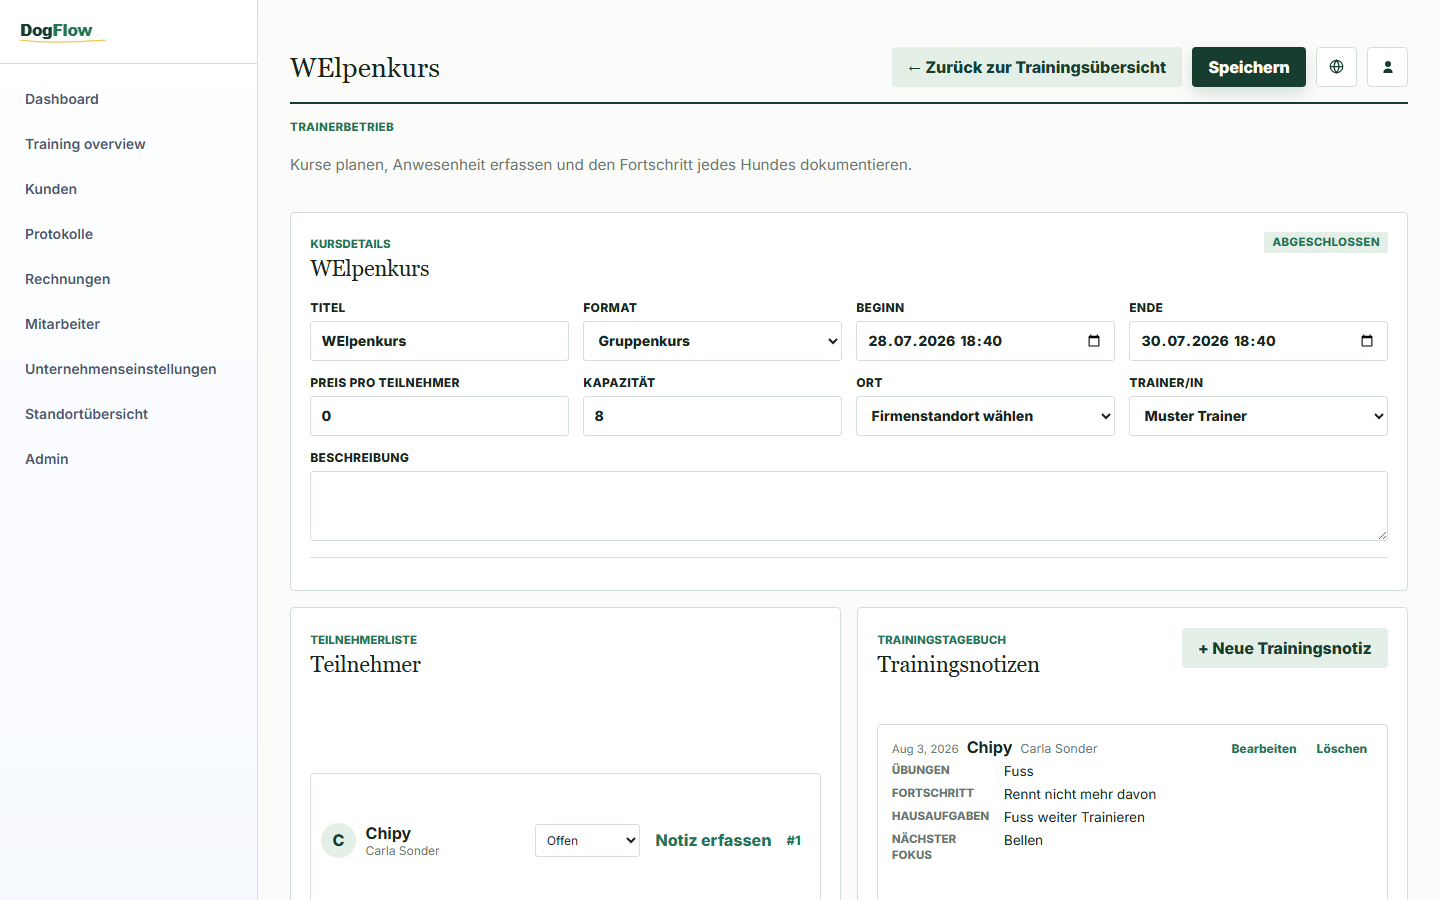Focus the Preis pro Teilnehmer field
1440x900 pixels.
pos(439,416)
